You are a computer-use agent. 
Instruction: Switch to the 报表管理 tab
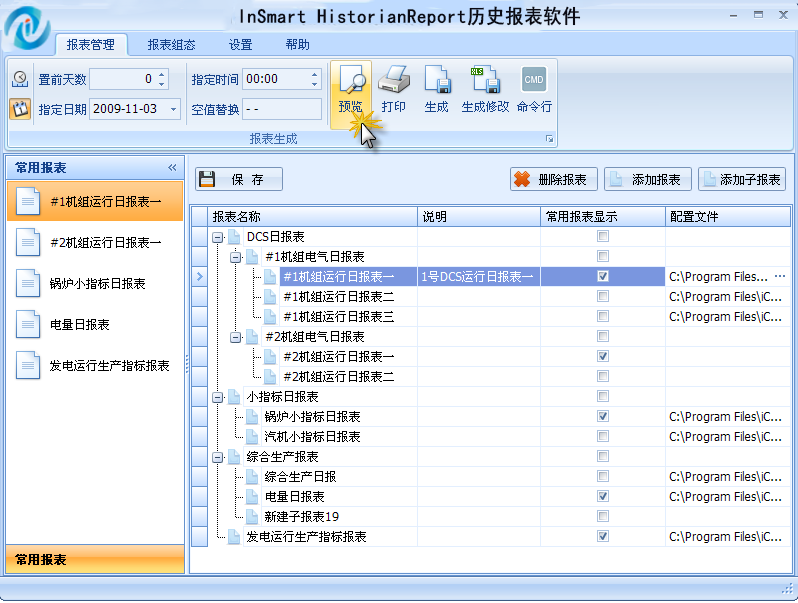91,45
